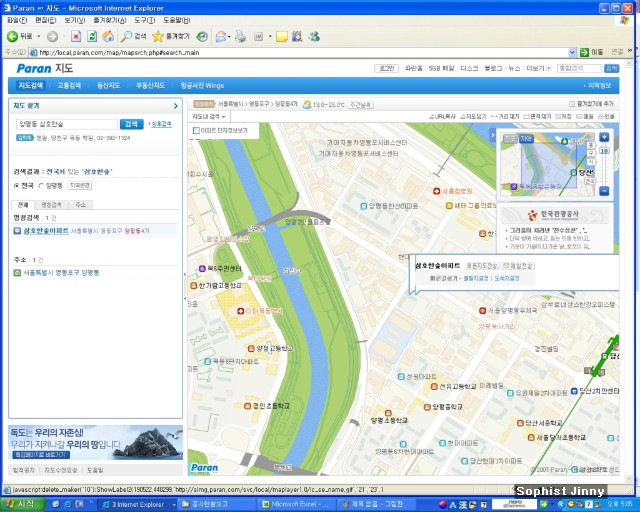The width and height of the screenshot is (640, 512).
Task: Click the Stop loading icon in IE toolbar
Action: pyautogui.click(x=76, y=37)
